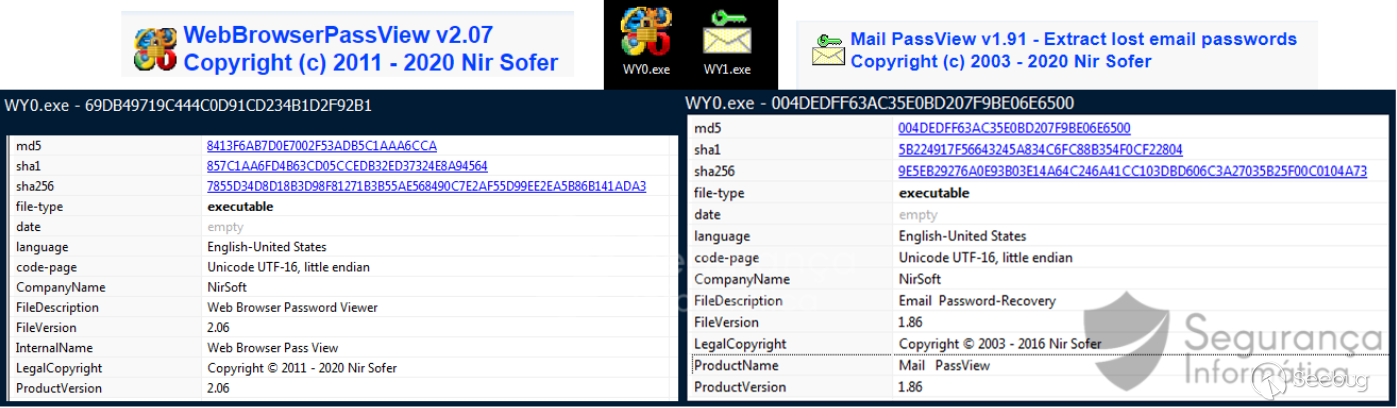The image size is (1397, 408).
Task: Click the WebBrowserPassView logo icon
Action: click(x=155, y=49)
